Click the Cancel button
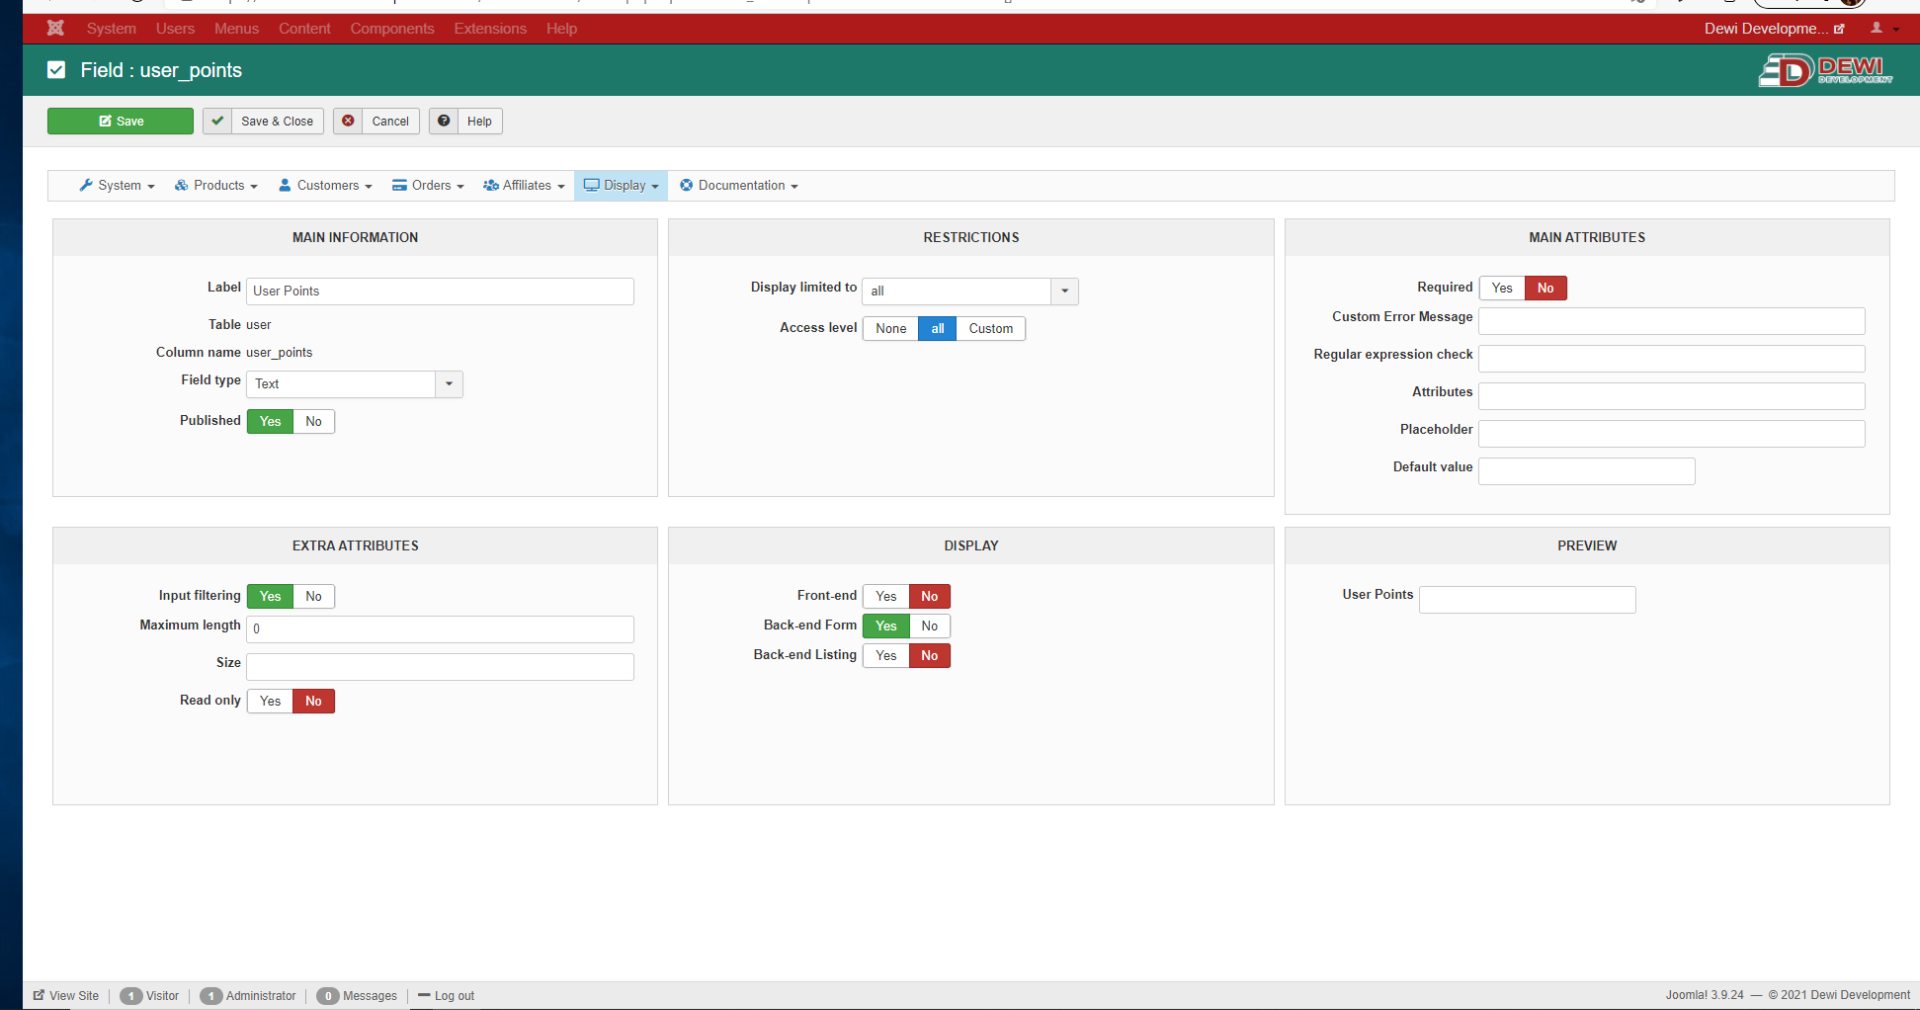1920x1010 pixels. pos(377,121)
